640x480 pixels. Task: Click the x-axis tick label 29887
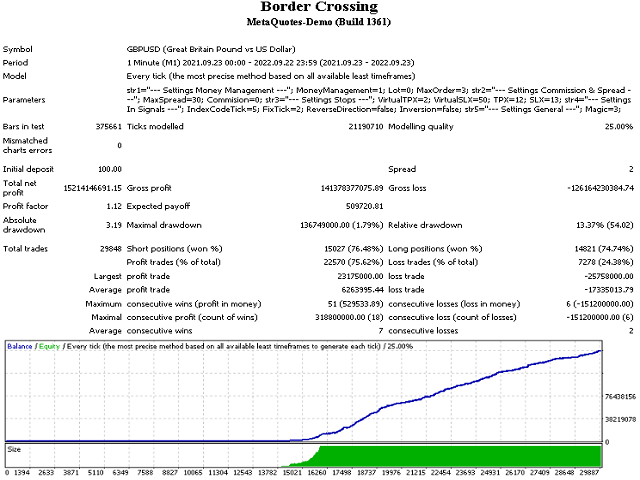589,473
